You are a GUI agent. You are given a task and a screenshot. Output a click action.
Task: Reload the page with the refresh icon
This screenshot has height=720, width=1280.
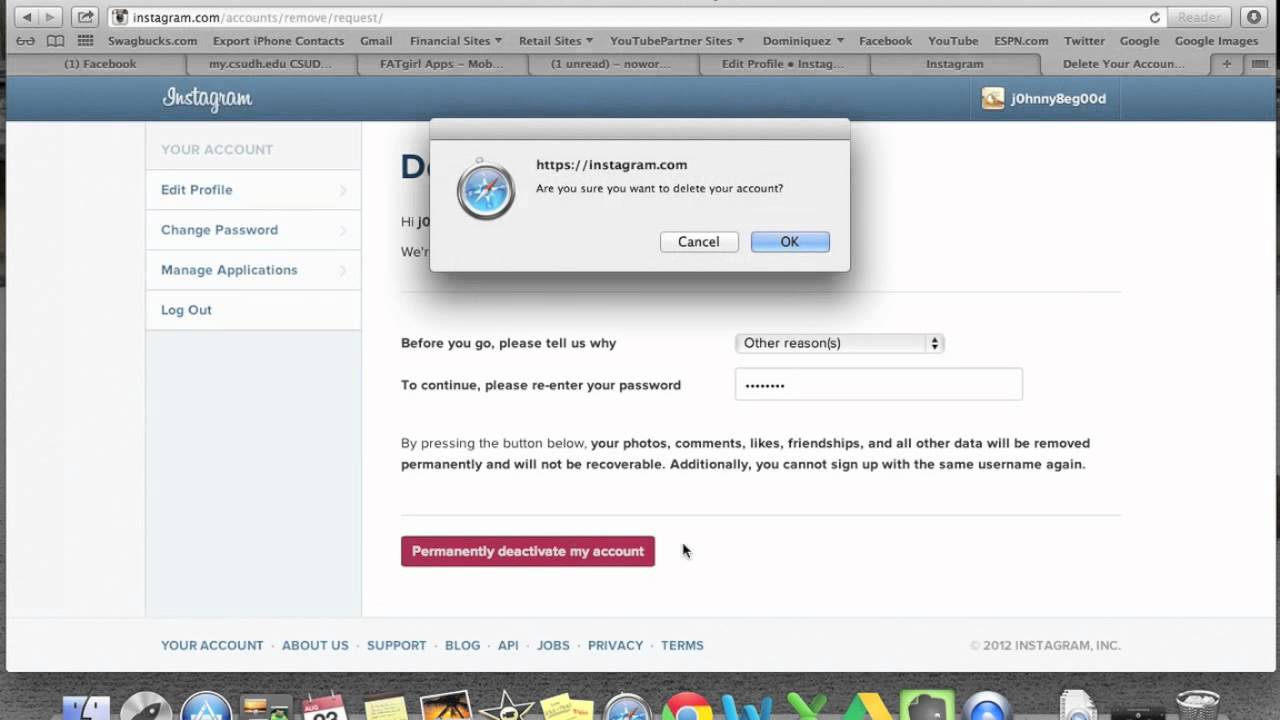[1155, 17]
